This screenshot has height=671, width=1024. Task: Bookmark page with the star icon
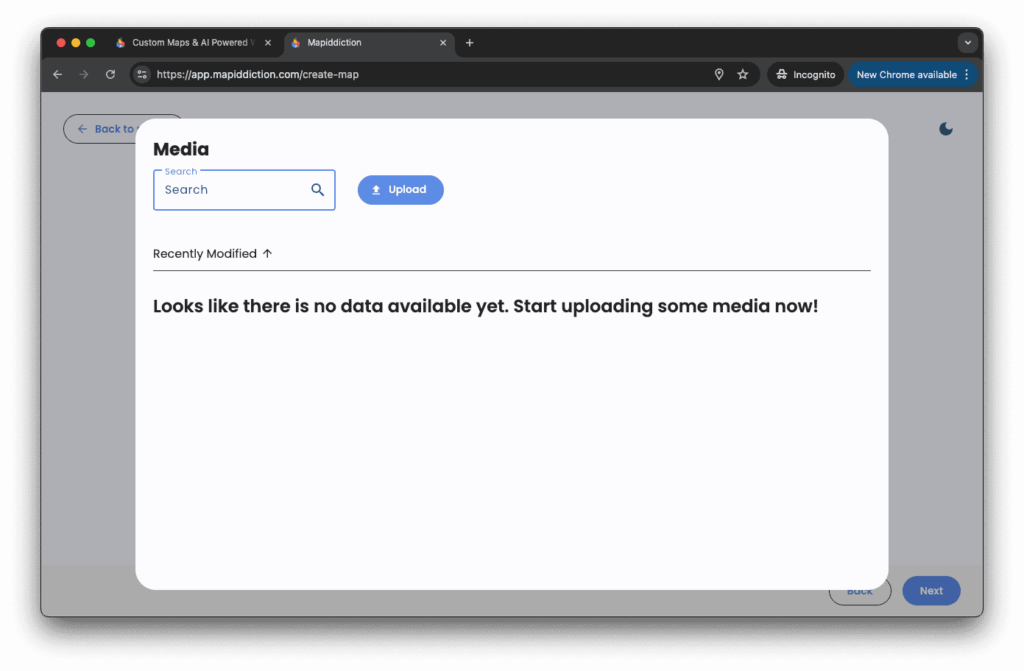coord(743,75)
